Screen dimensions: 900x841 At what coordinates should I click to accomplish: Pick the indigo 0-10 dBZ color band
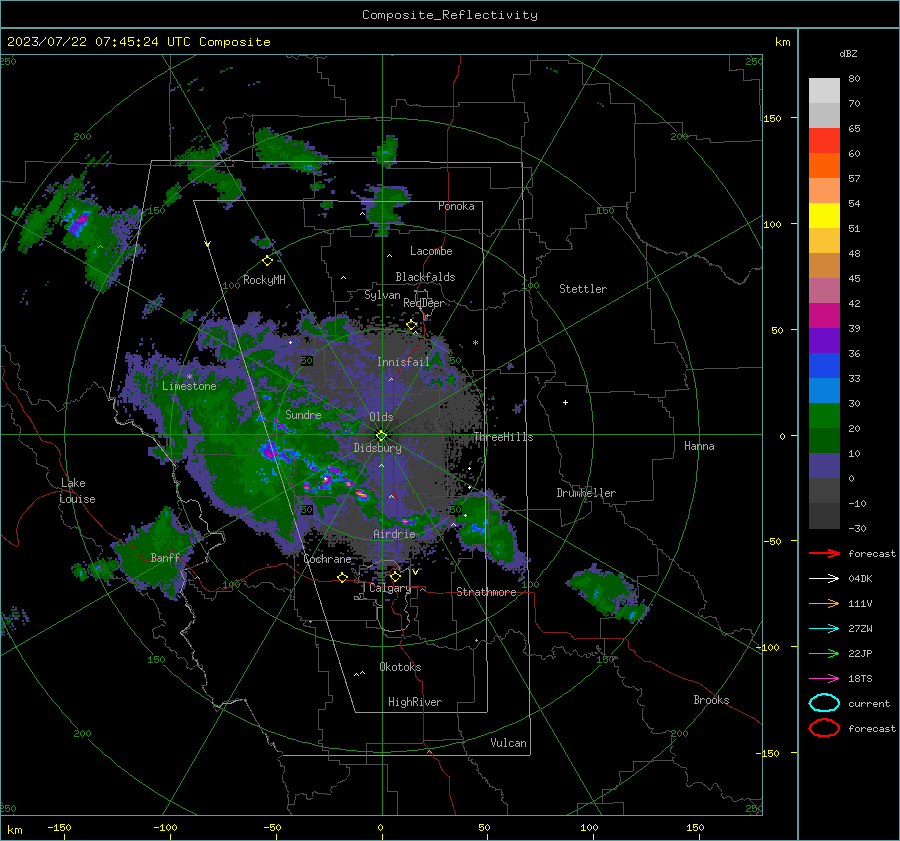tap(824, 466)
